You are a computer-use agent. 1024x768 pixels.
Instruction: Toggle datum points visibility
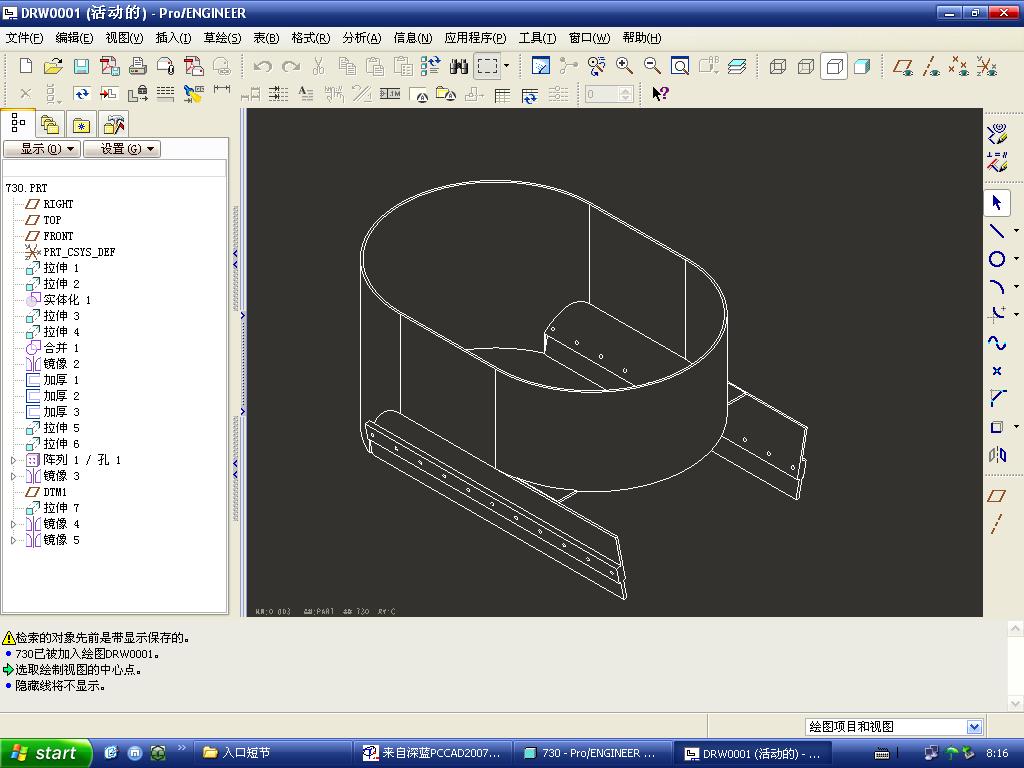[959, 66]
